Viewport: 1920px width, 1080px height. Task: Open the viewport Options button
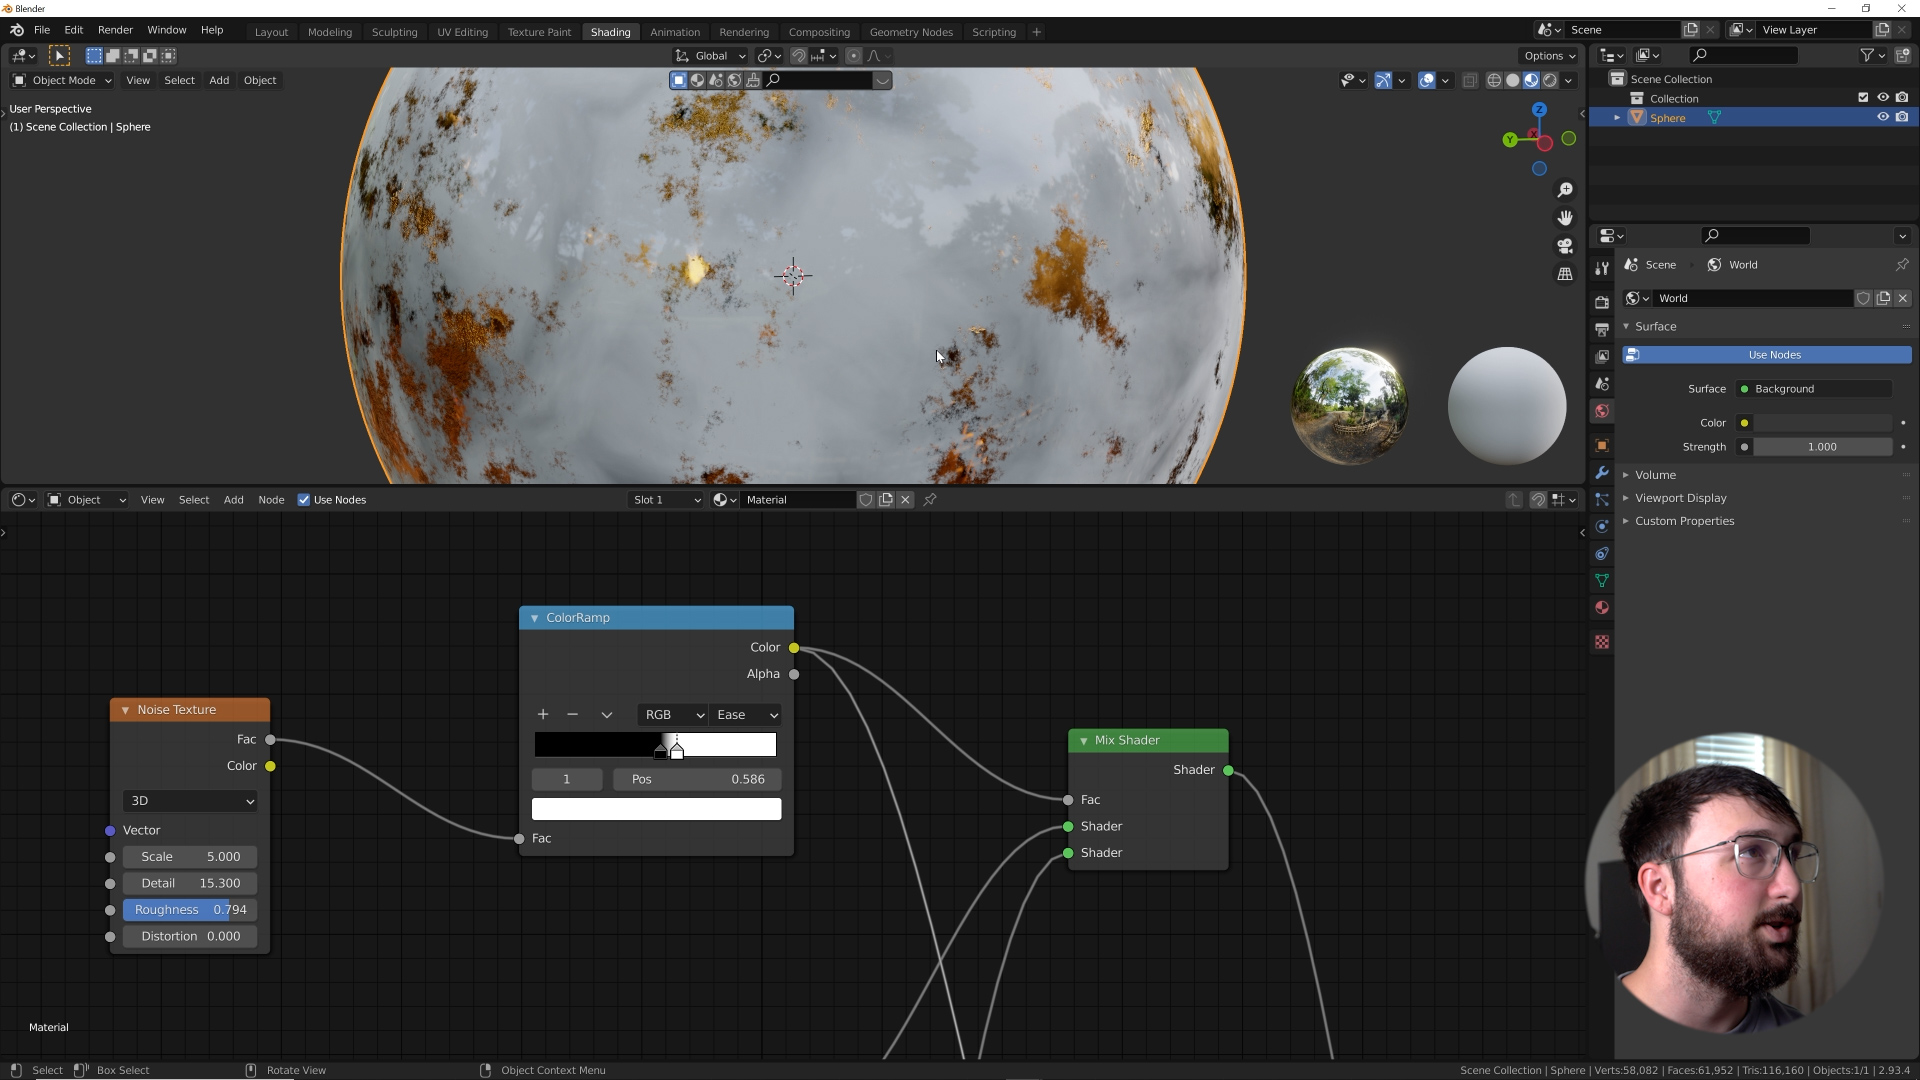(1549, 56)
